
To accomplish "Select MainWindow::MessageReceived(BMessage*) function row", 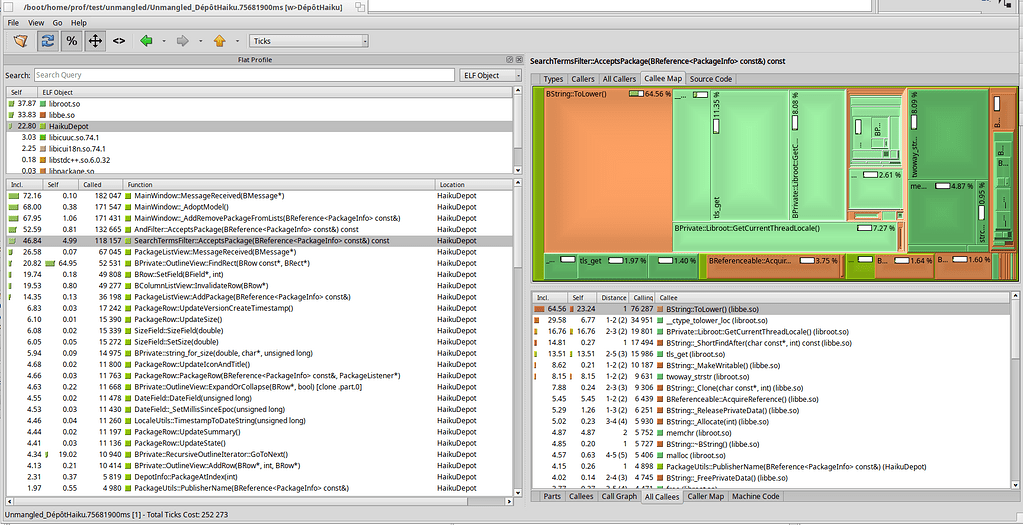I will click(x=260, y=196).
